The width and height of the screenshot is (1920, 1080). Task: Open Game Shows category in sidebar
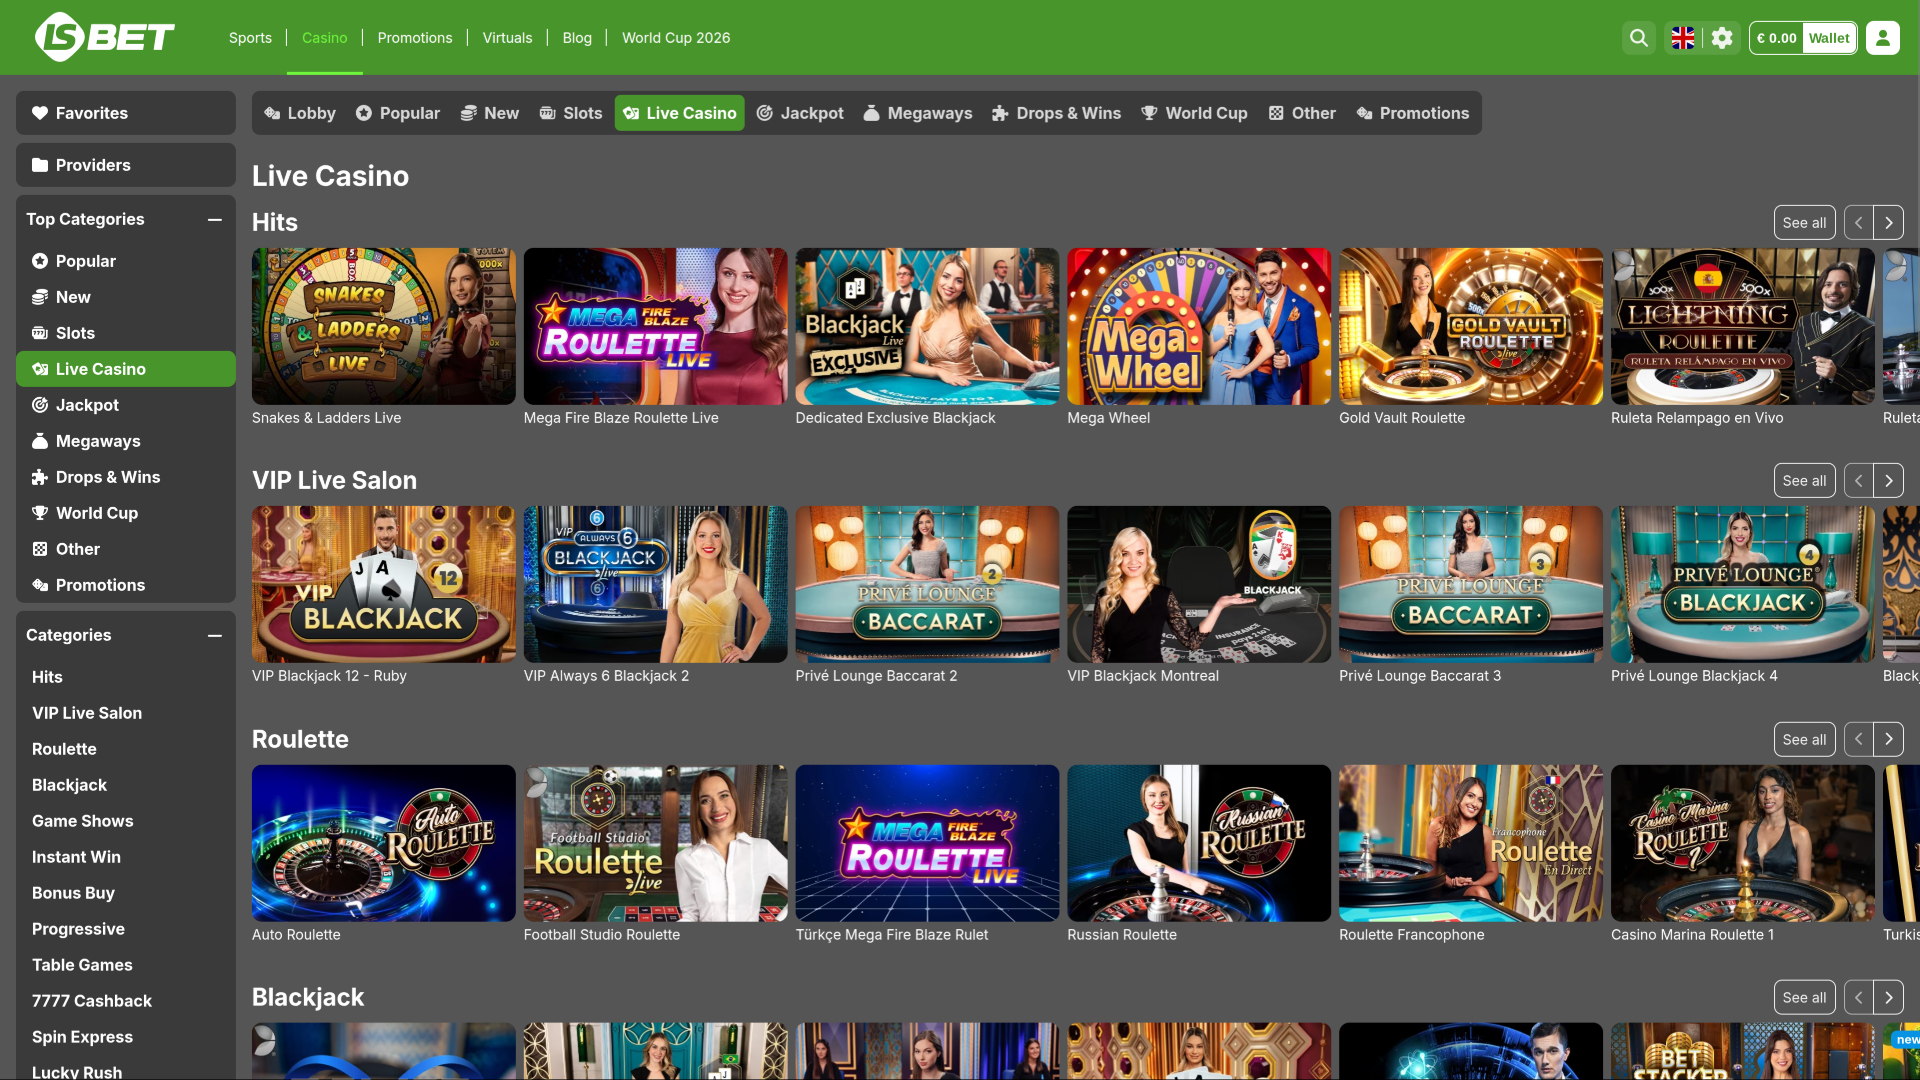pos(82,821)
